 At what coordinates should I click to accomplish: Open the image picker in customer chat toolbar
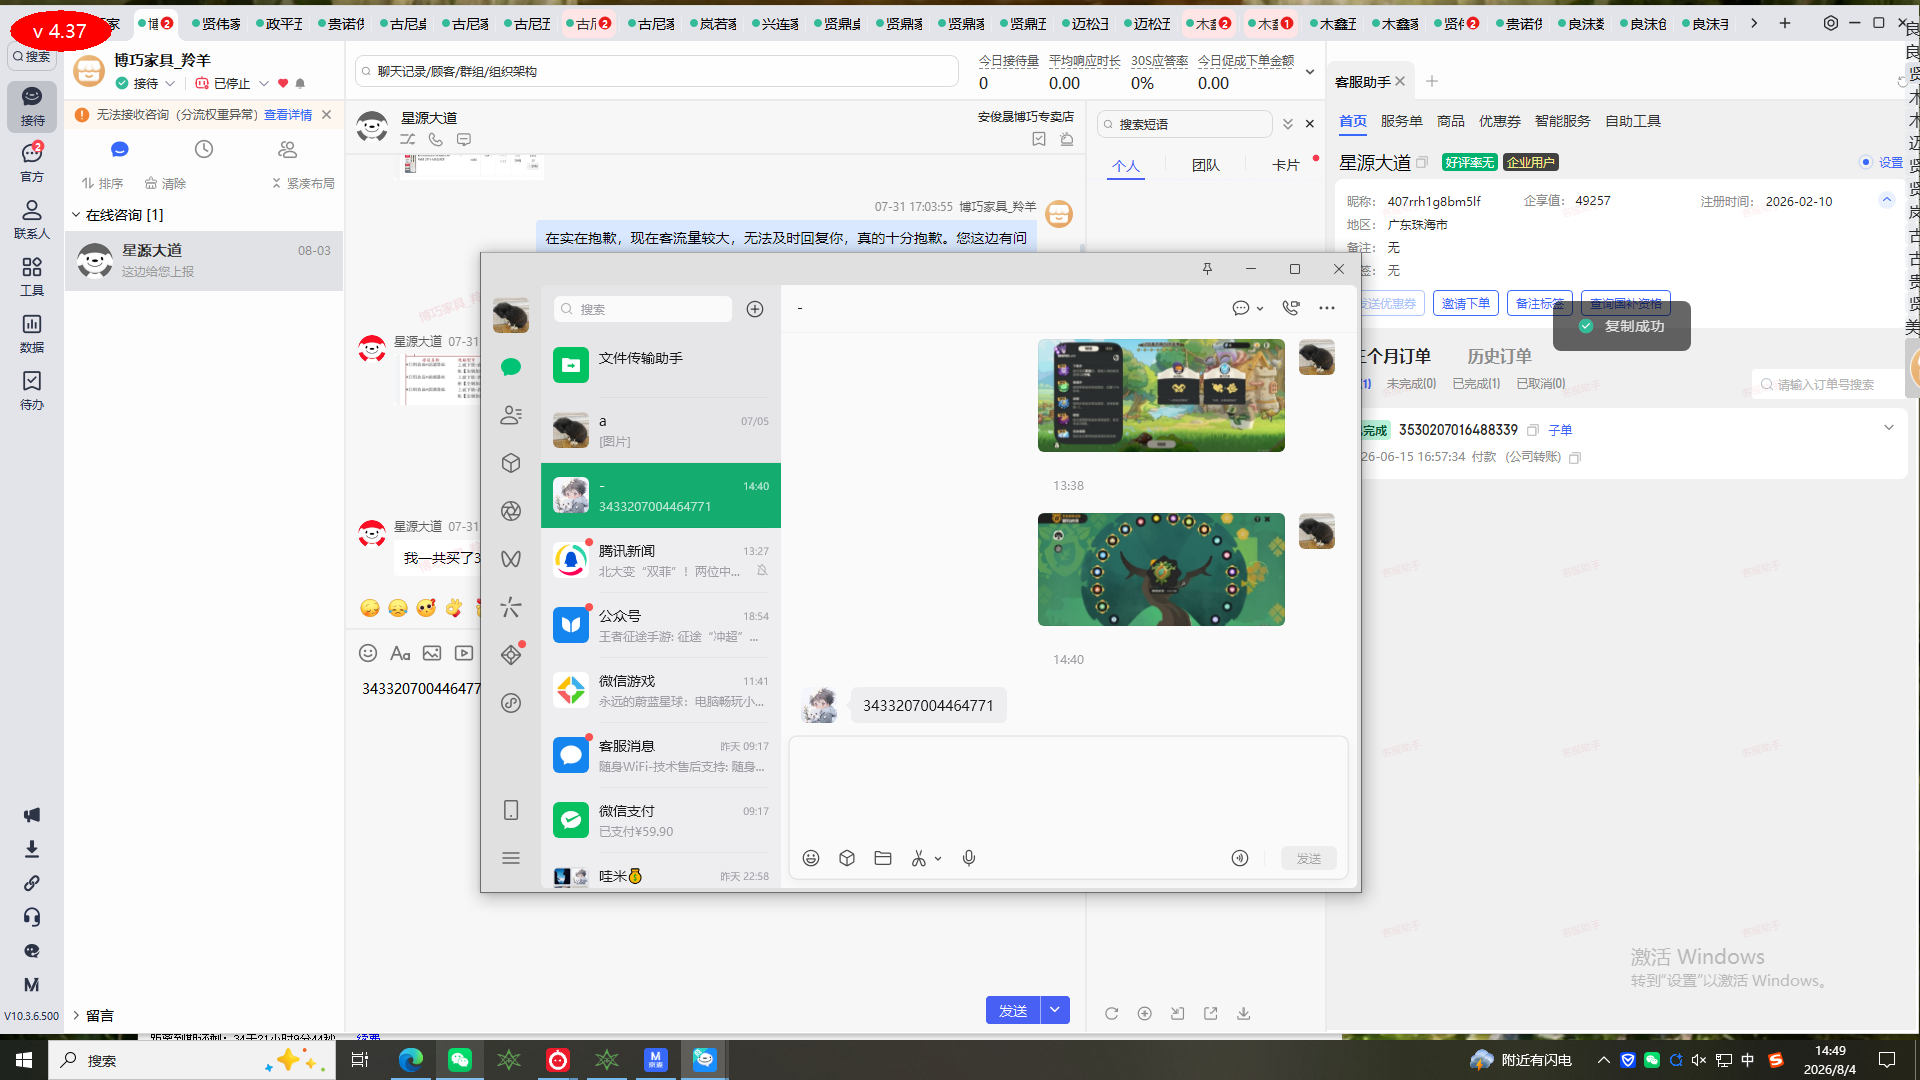pyautogui.click(x=432, y=653)
